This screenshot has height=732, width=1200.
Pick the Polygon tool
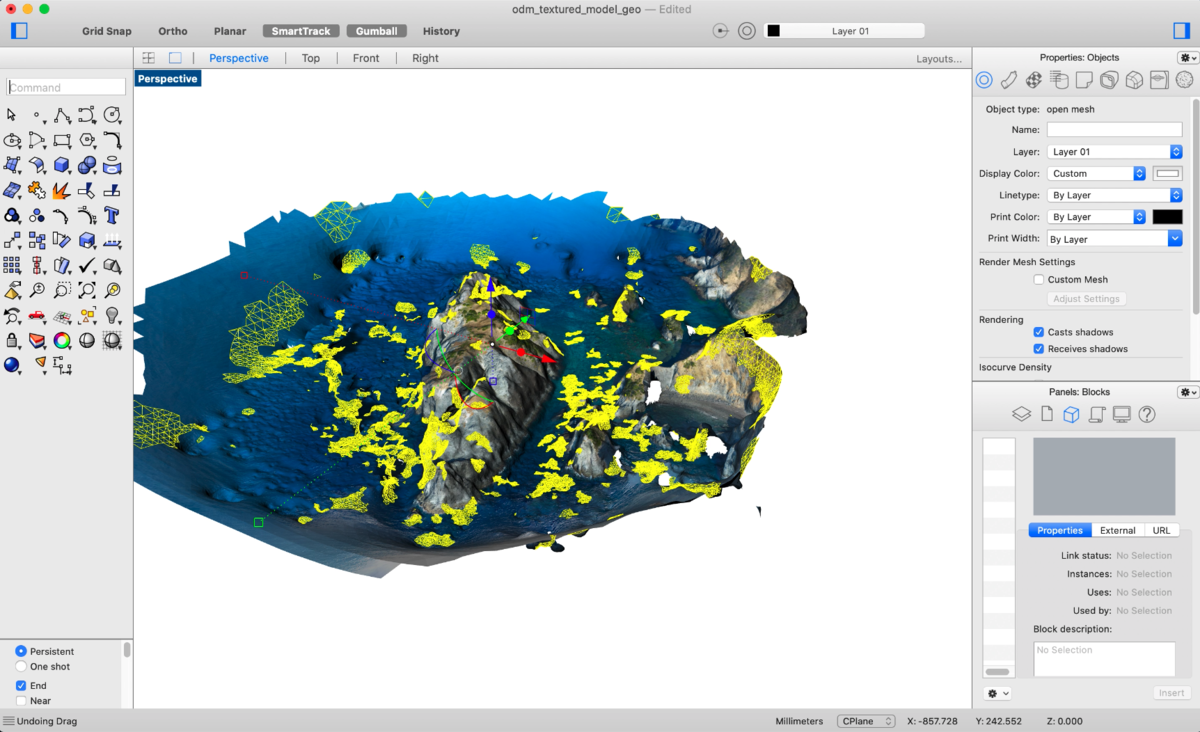pyautogui.click(x=87, y=140)
